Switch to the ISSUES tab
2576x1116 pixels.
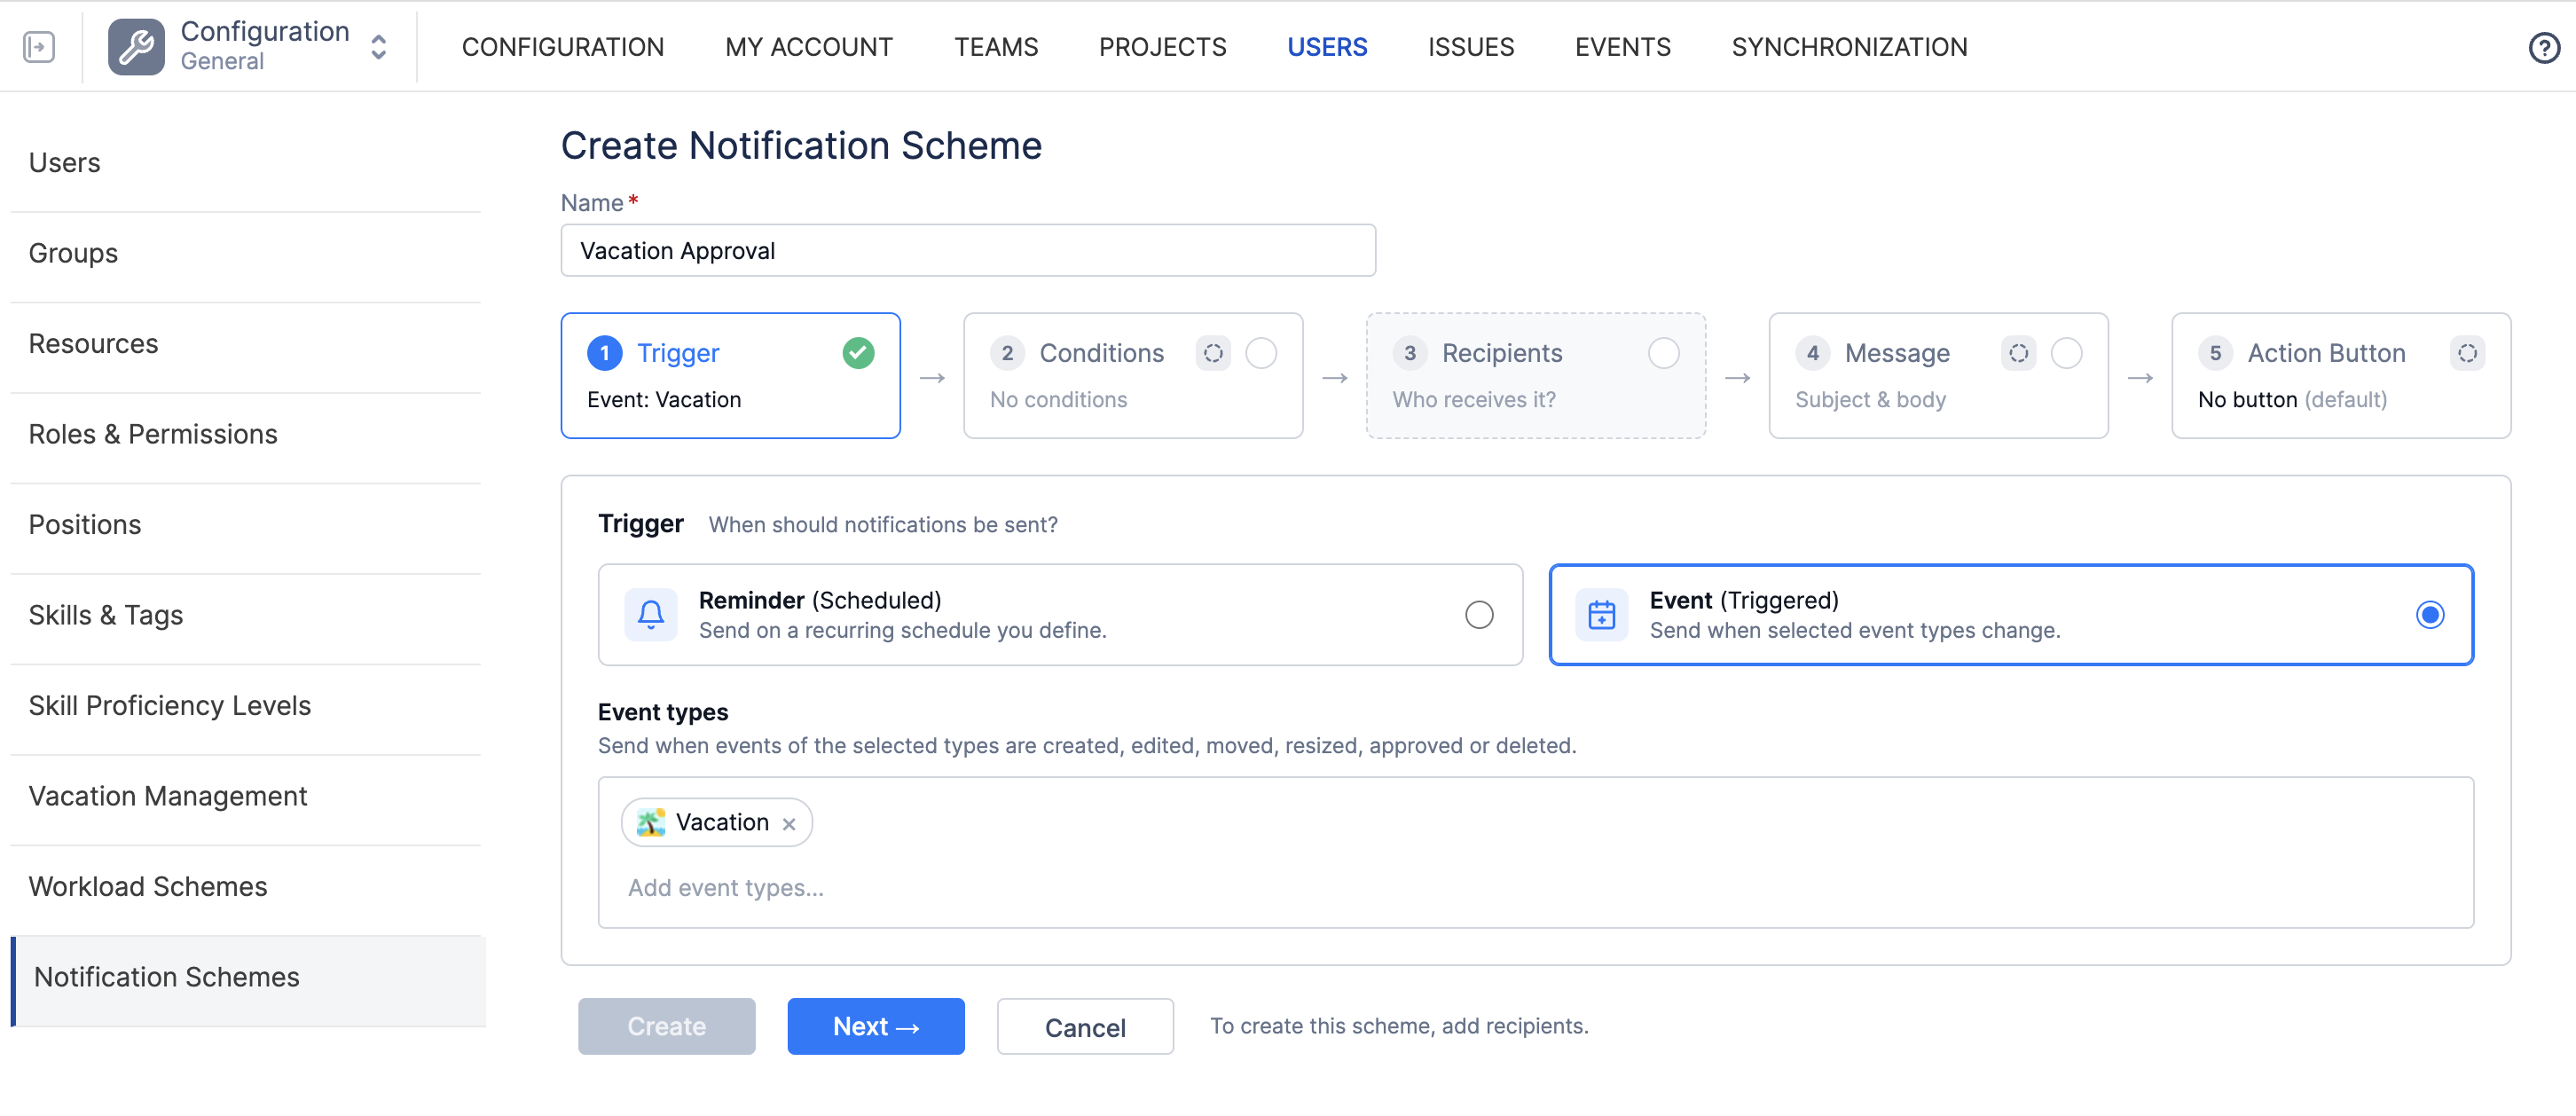click(1470, 47)
